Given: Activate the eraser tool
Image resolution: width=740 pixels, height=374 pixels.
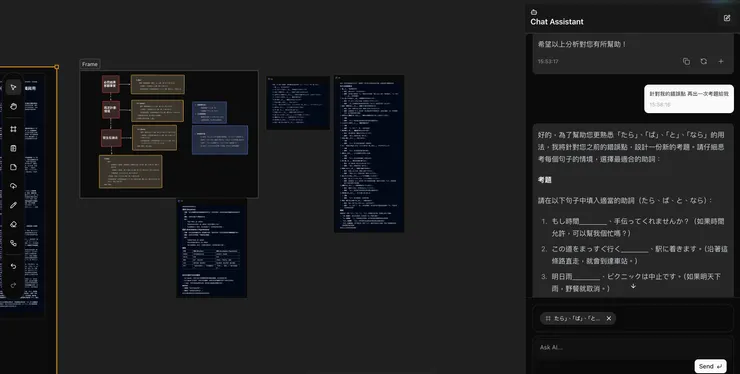Looking at the screenshot, I should 13,224.
